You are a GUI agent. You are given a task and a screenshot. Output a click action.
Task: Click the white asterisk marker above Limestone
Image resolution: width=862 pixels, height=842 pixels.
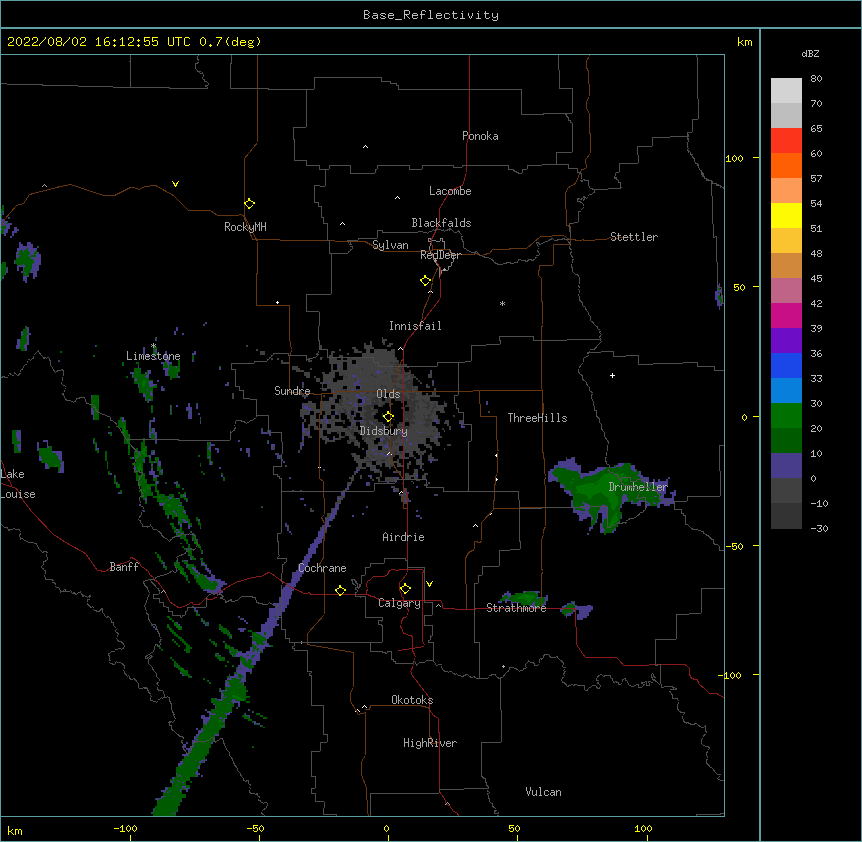coord(153,346)
